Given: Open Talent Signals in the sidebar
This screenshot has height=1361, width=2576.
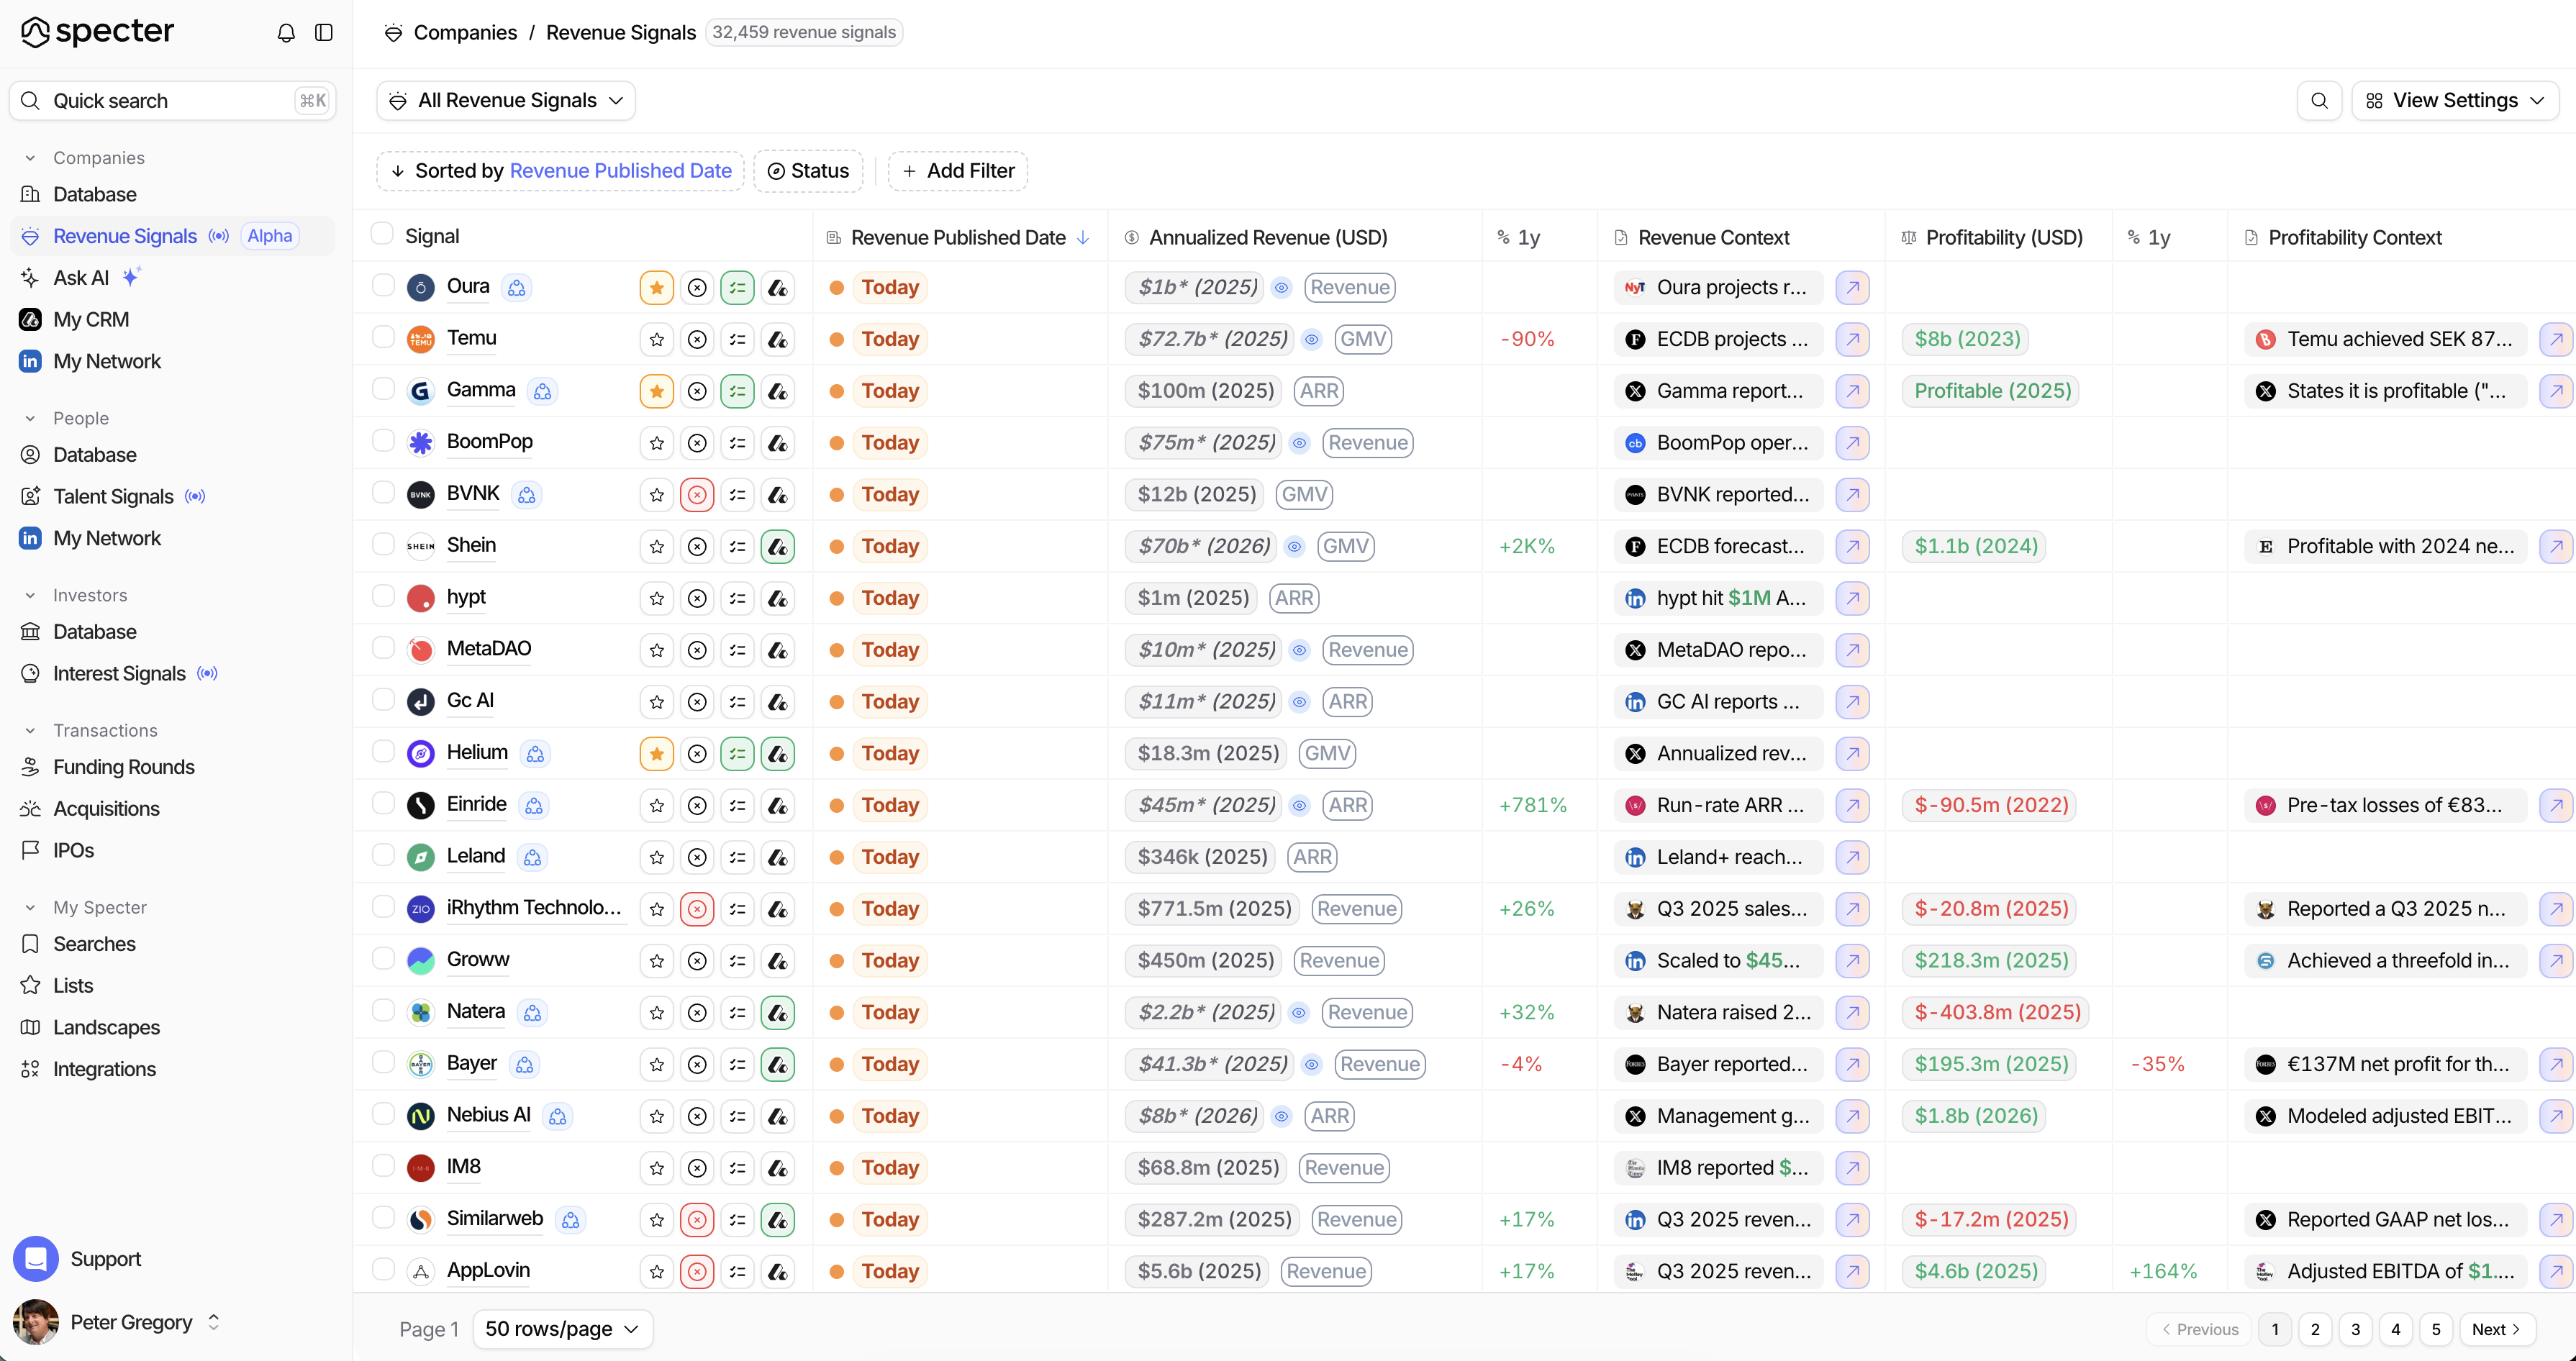Looking at the screenshot, I should (x=113, y=496).
